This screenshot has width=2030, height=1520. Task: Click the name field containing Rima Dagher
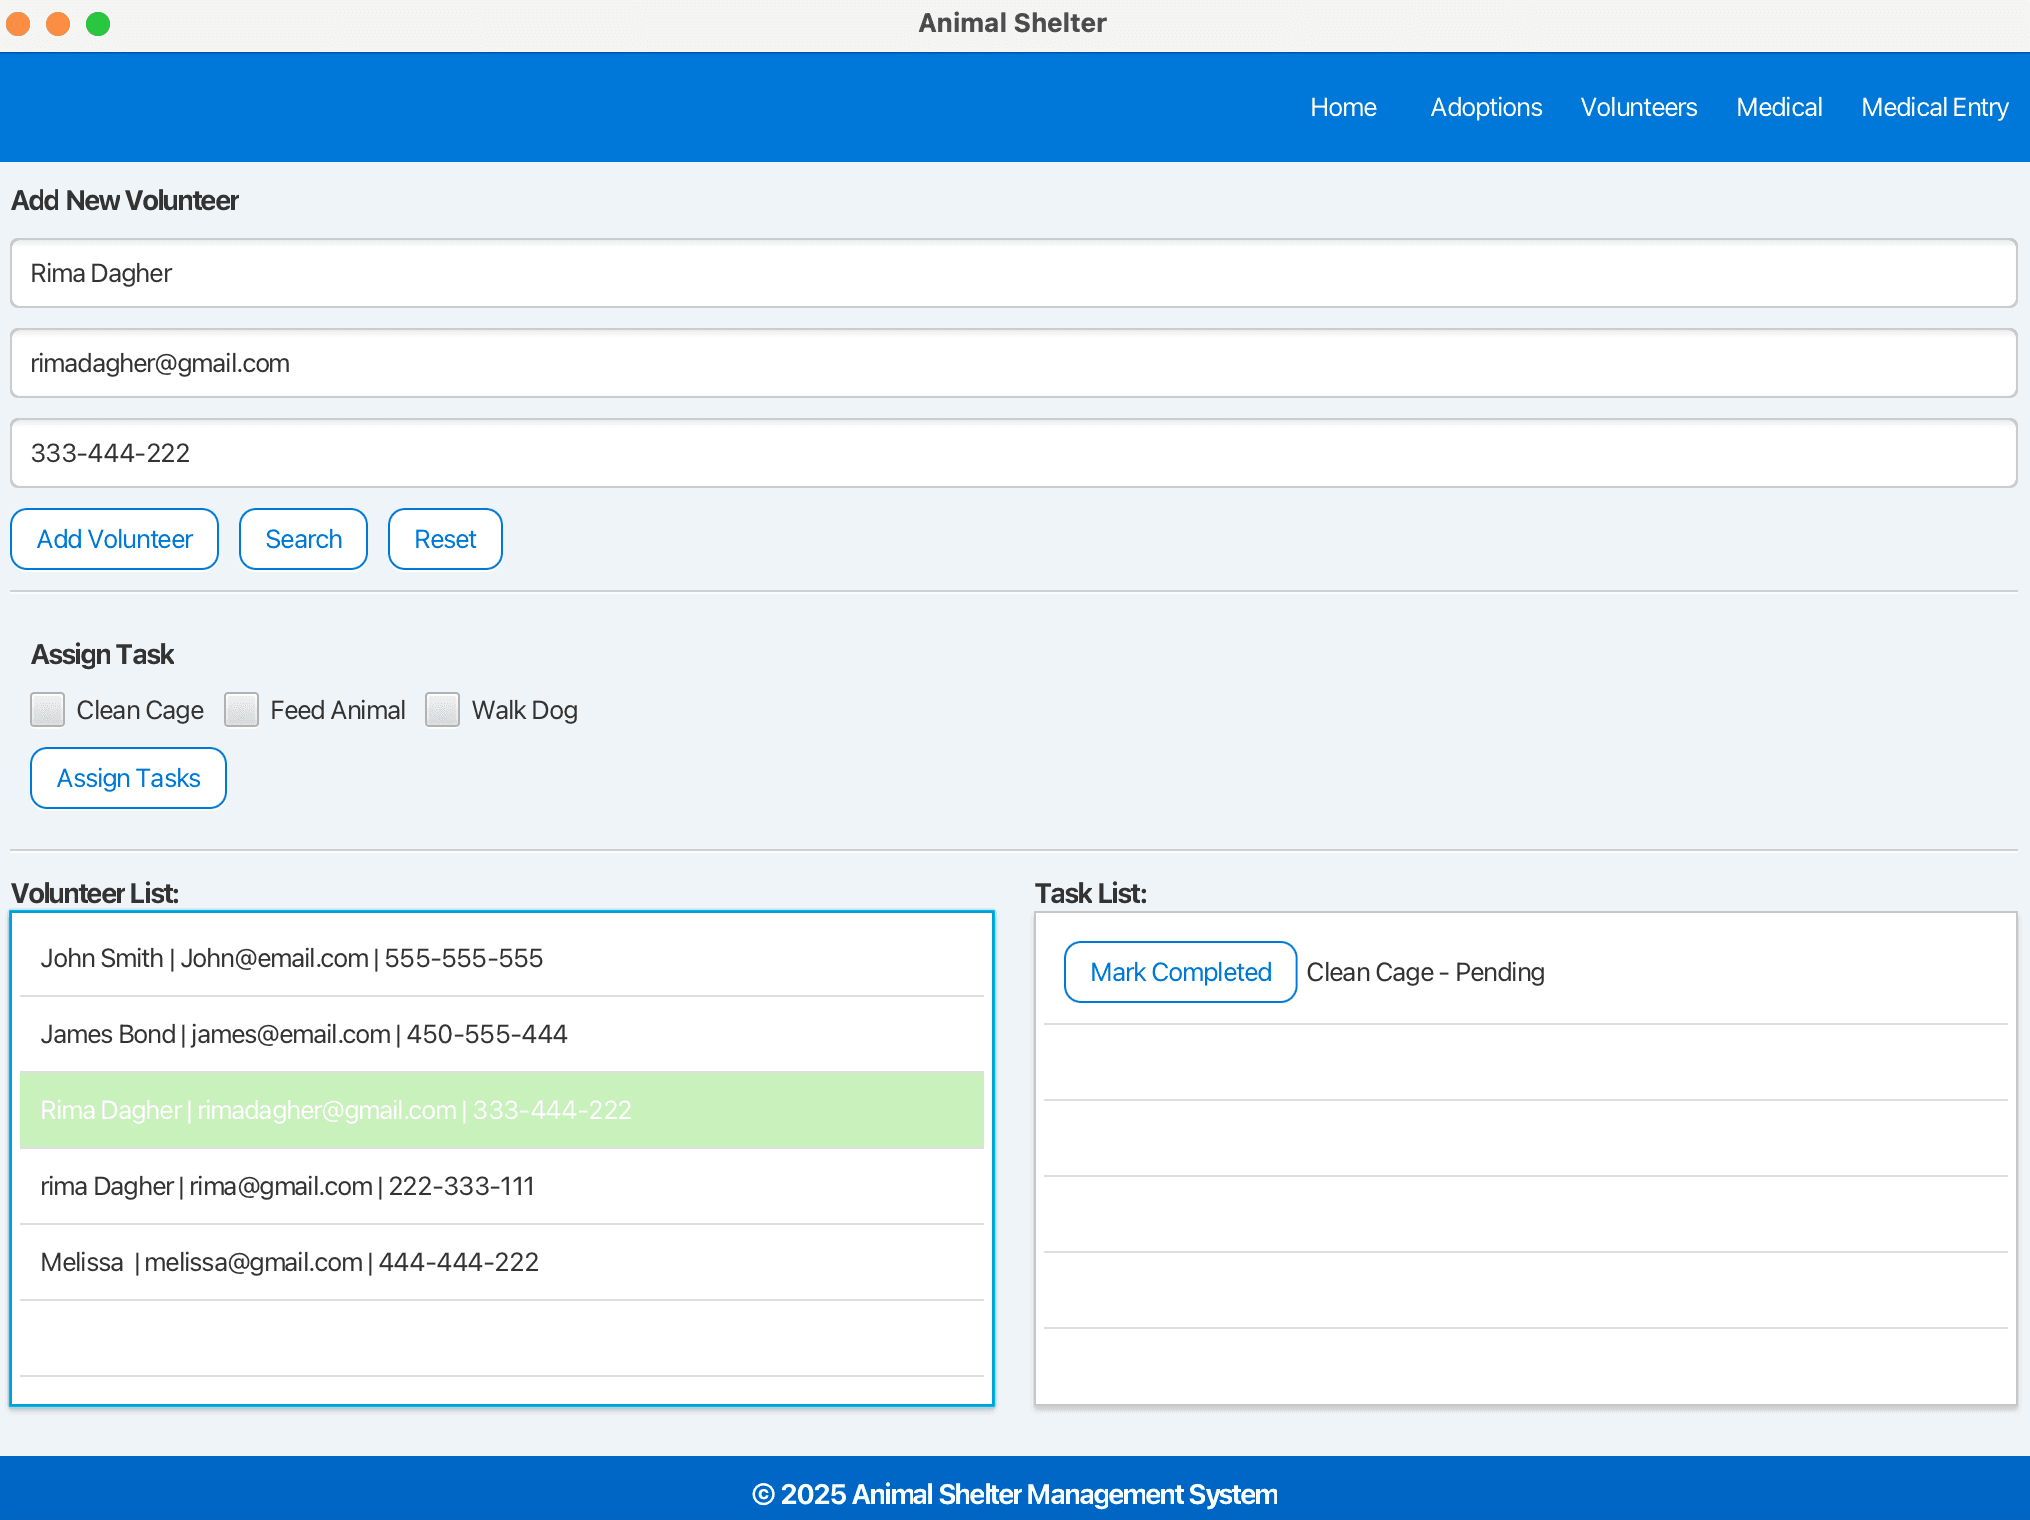pos(1012,273)
